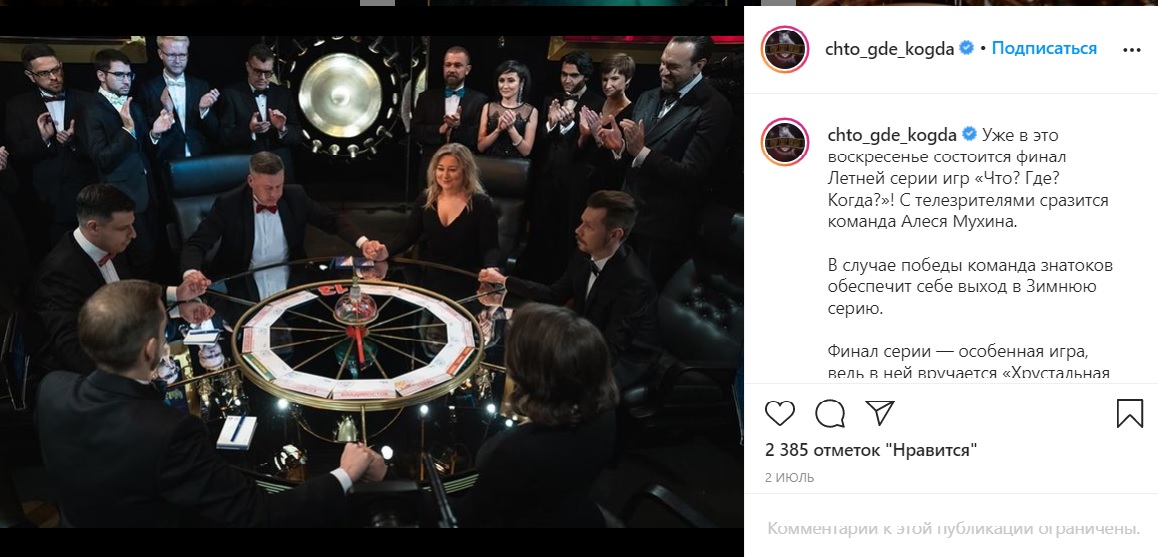Image resolution: width=1158 pixels, height=557 pixels.
Task: Click the verified badge in the post header
Action: click(967, 48)
